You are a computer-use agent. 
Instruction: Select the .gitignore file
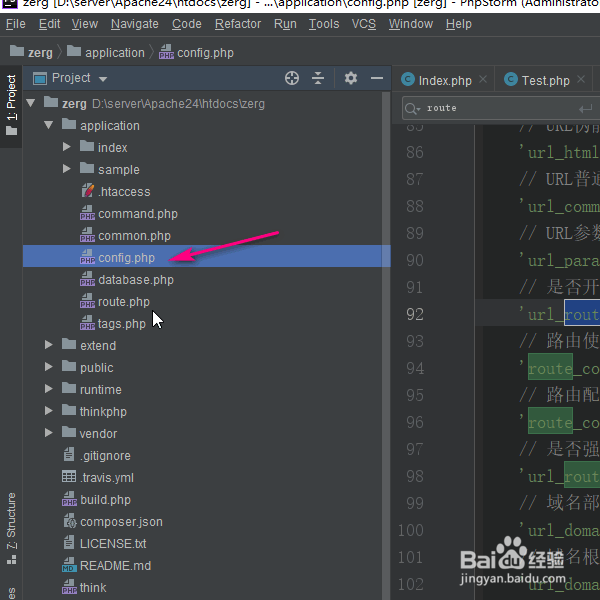coord(97,455)
